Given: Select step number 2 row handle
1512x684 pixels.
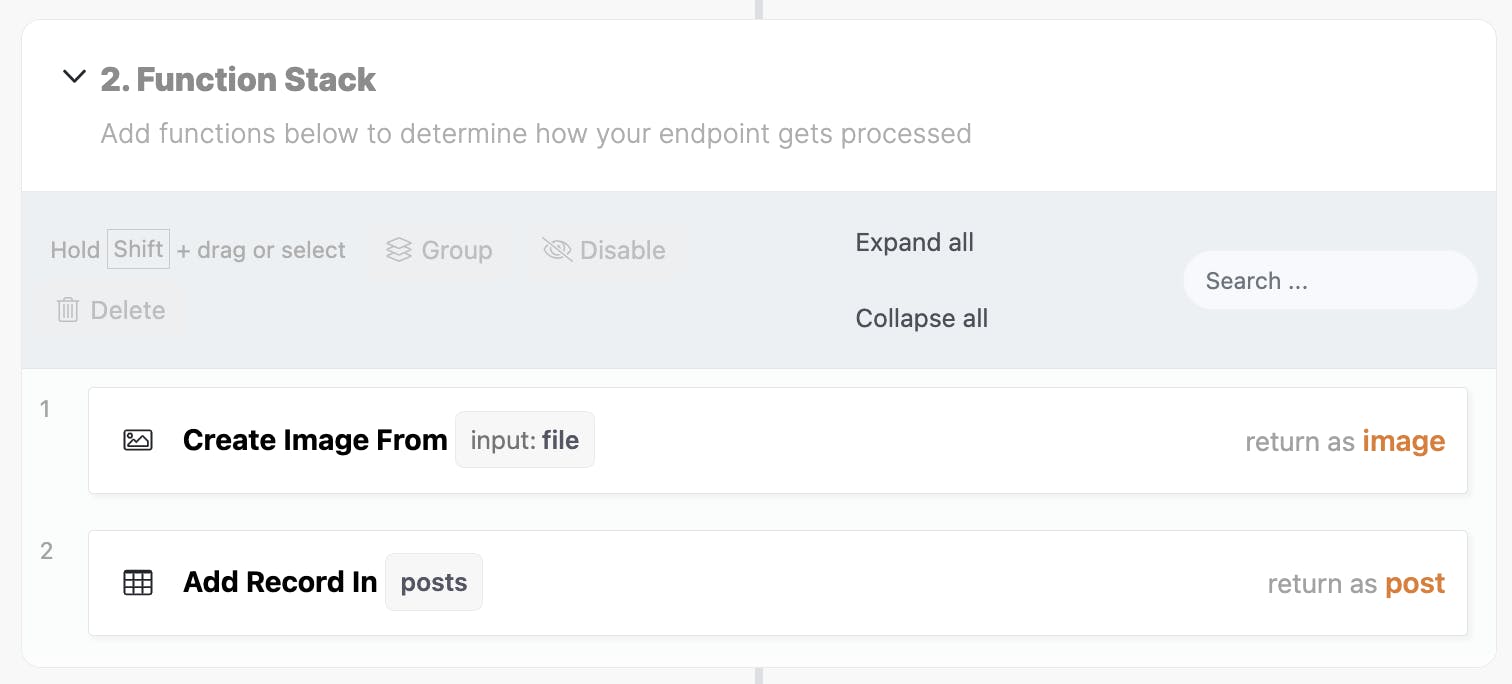Looking at the screenshot, I should [46, 551].
